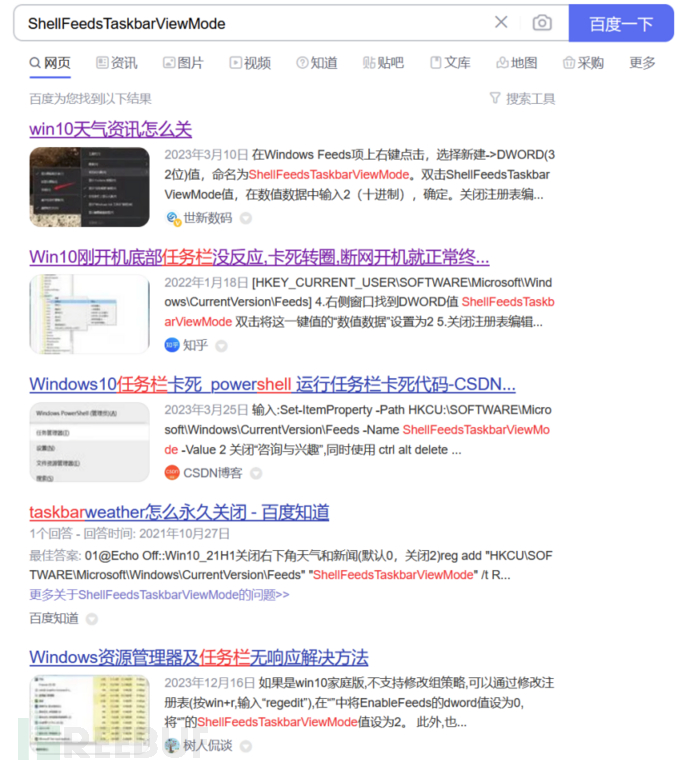Click the CSDN博客 source logo icon

[x=172, y=473]
